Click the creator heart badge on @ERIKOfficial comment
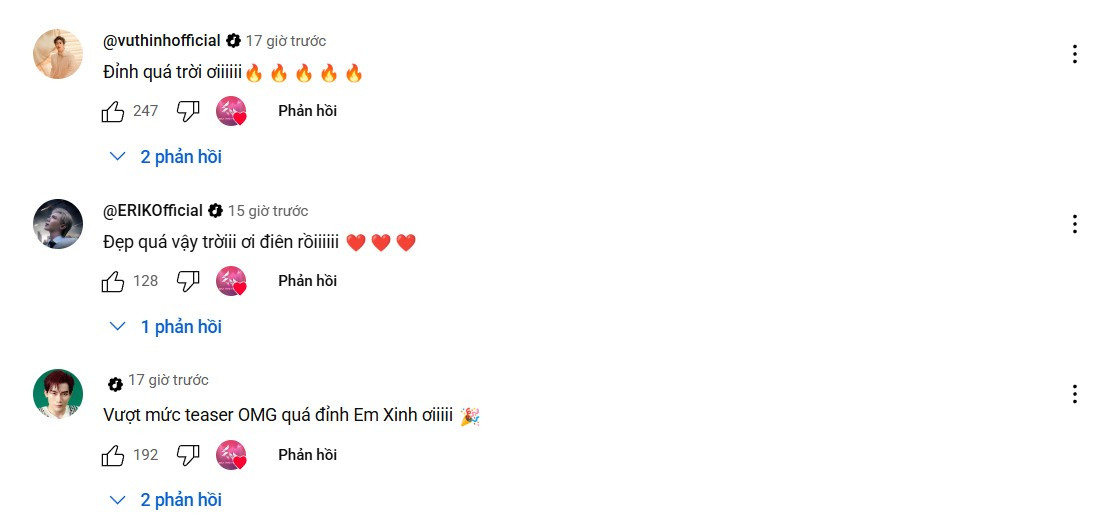The width and height of the screenshot is (1118, 525). (x=231, y=281)
